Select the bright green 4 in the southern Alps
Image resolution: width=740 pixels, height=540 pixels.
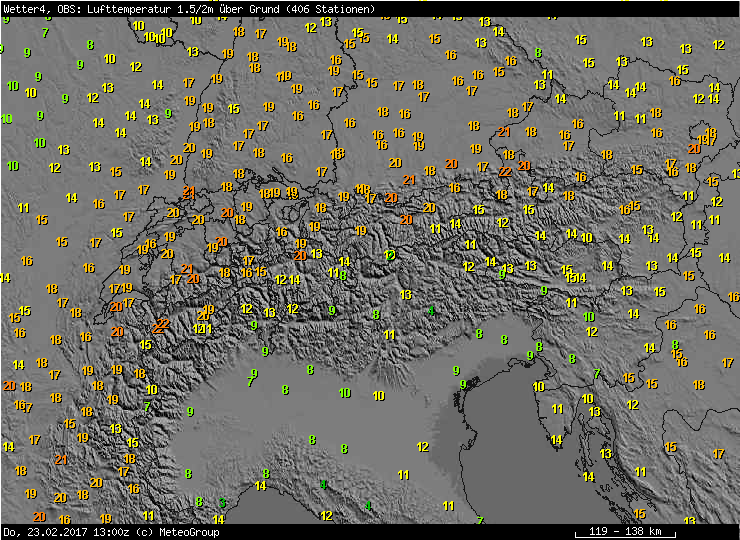point(431,311)
